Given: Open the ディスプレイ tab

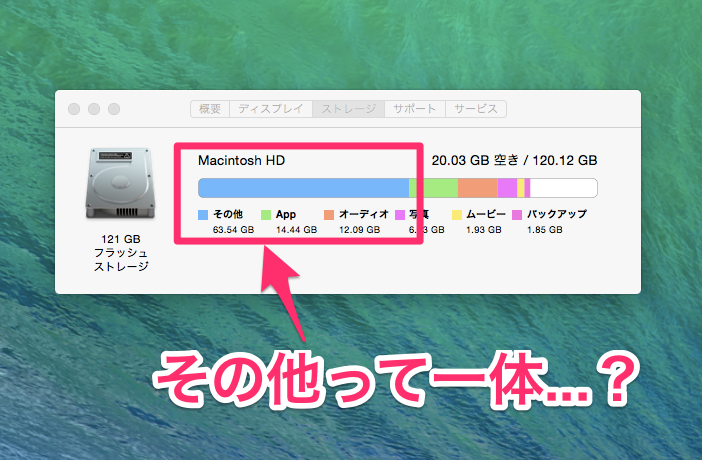Looking at the screenshot, I should click(271, 109).
